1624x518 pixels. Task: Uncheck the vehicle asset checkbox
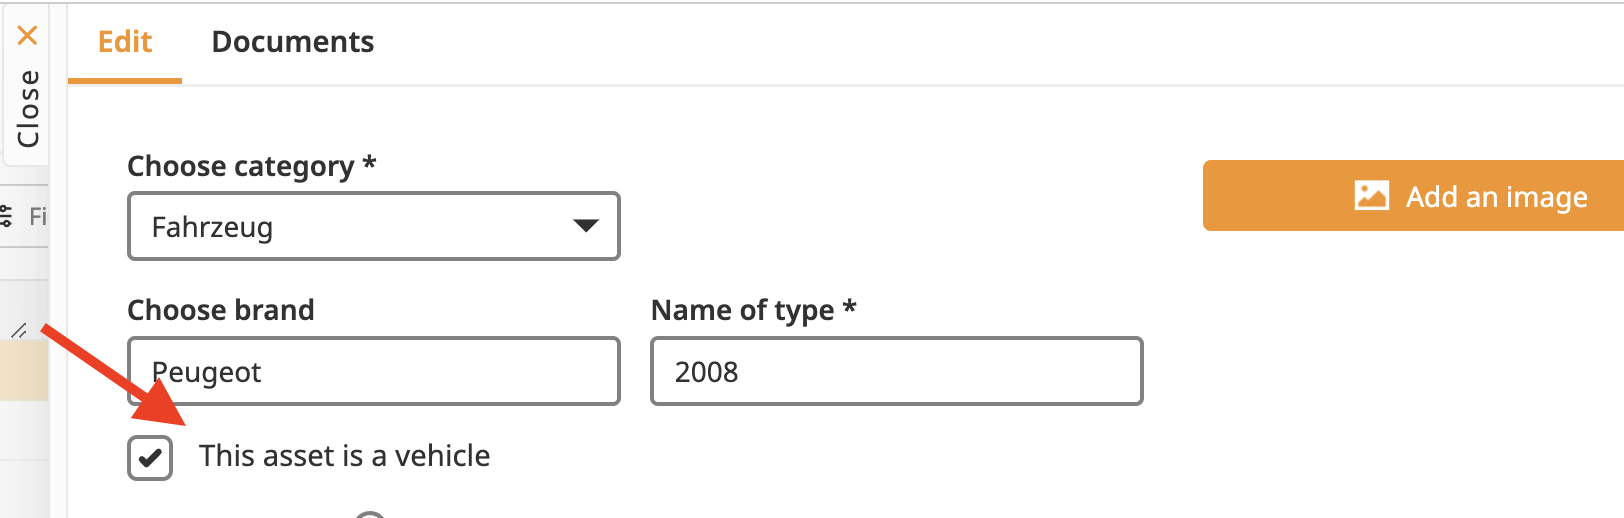pyautogui.click(x=150, y=458)
